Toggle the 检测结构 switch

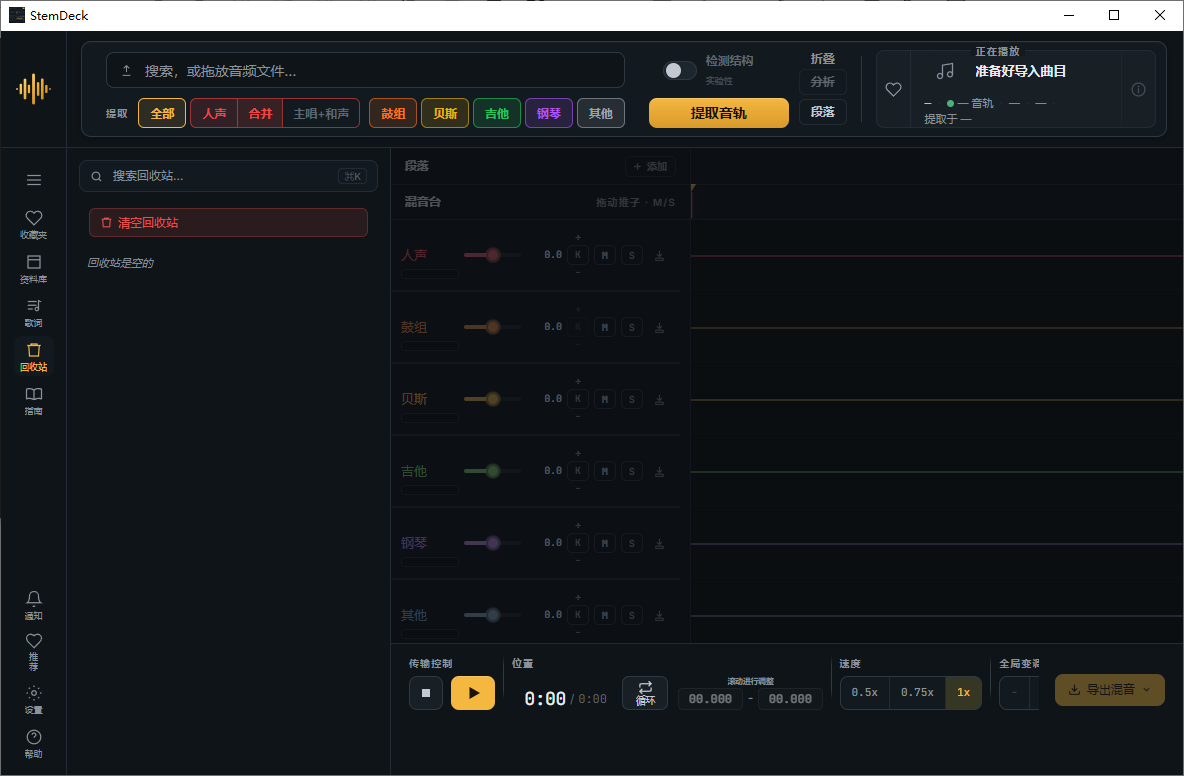(680, 70)
